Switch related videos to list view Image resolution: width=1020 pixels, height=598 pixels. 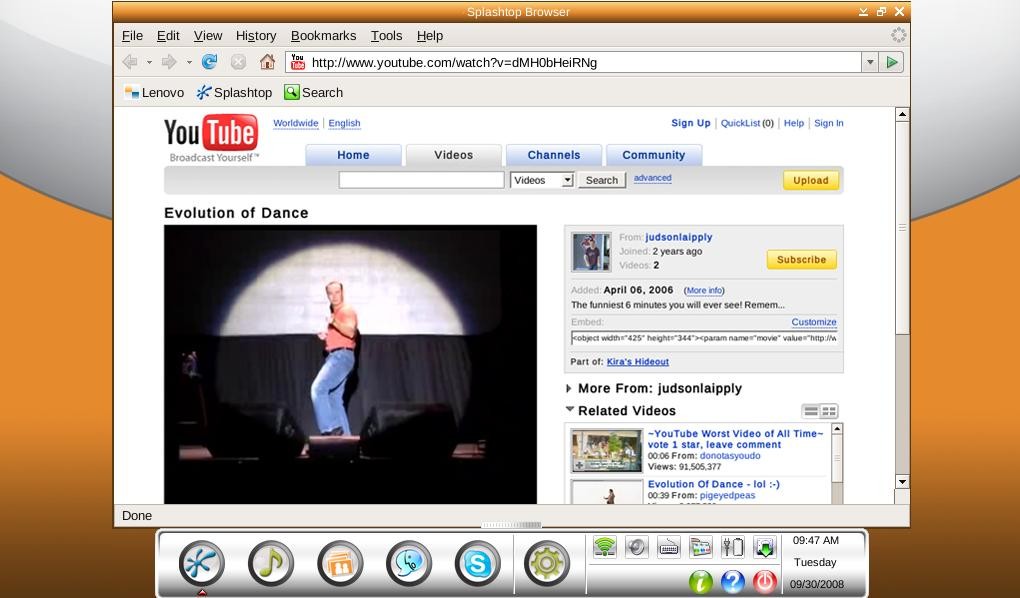811,411
